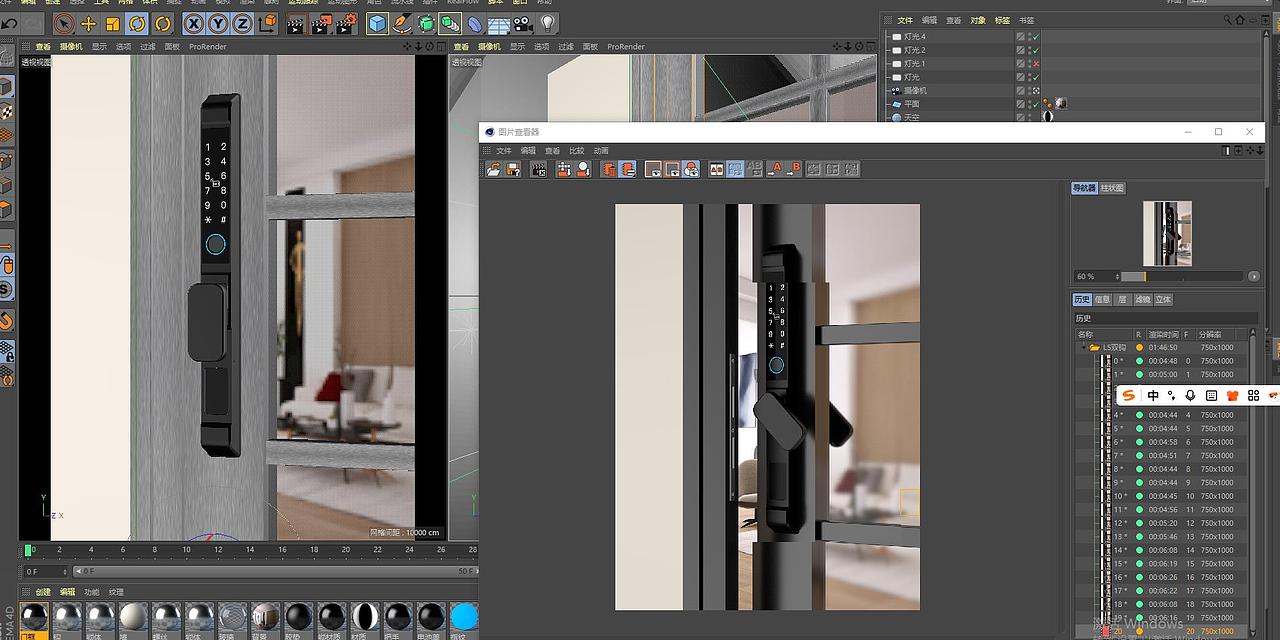This screenshot has height=640, width=1280.
Task: Switch to 历史 tab
Action: (1082, 299)
